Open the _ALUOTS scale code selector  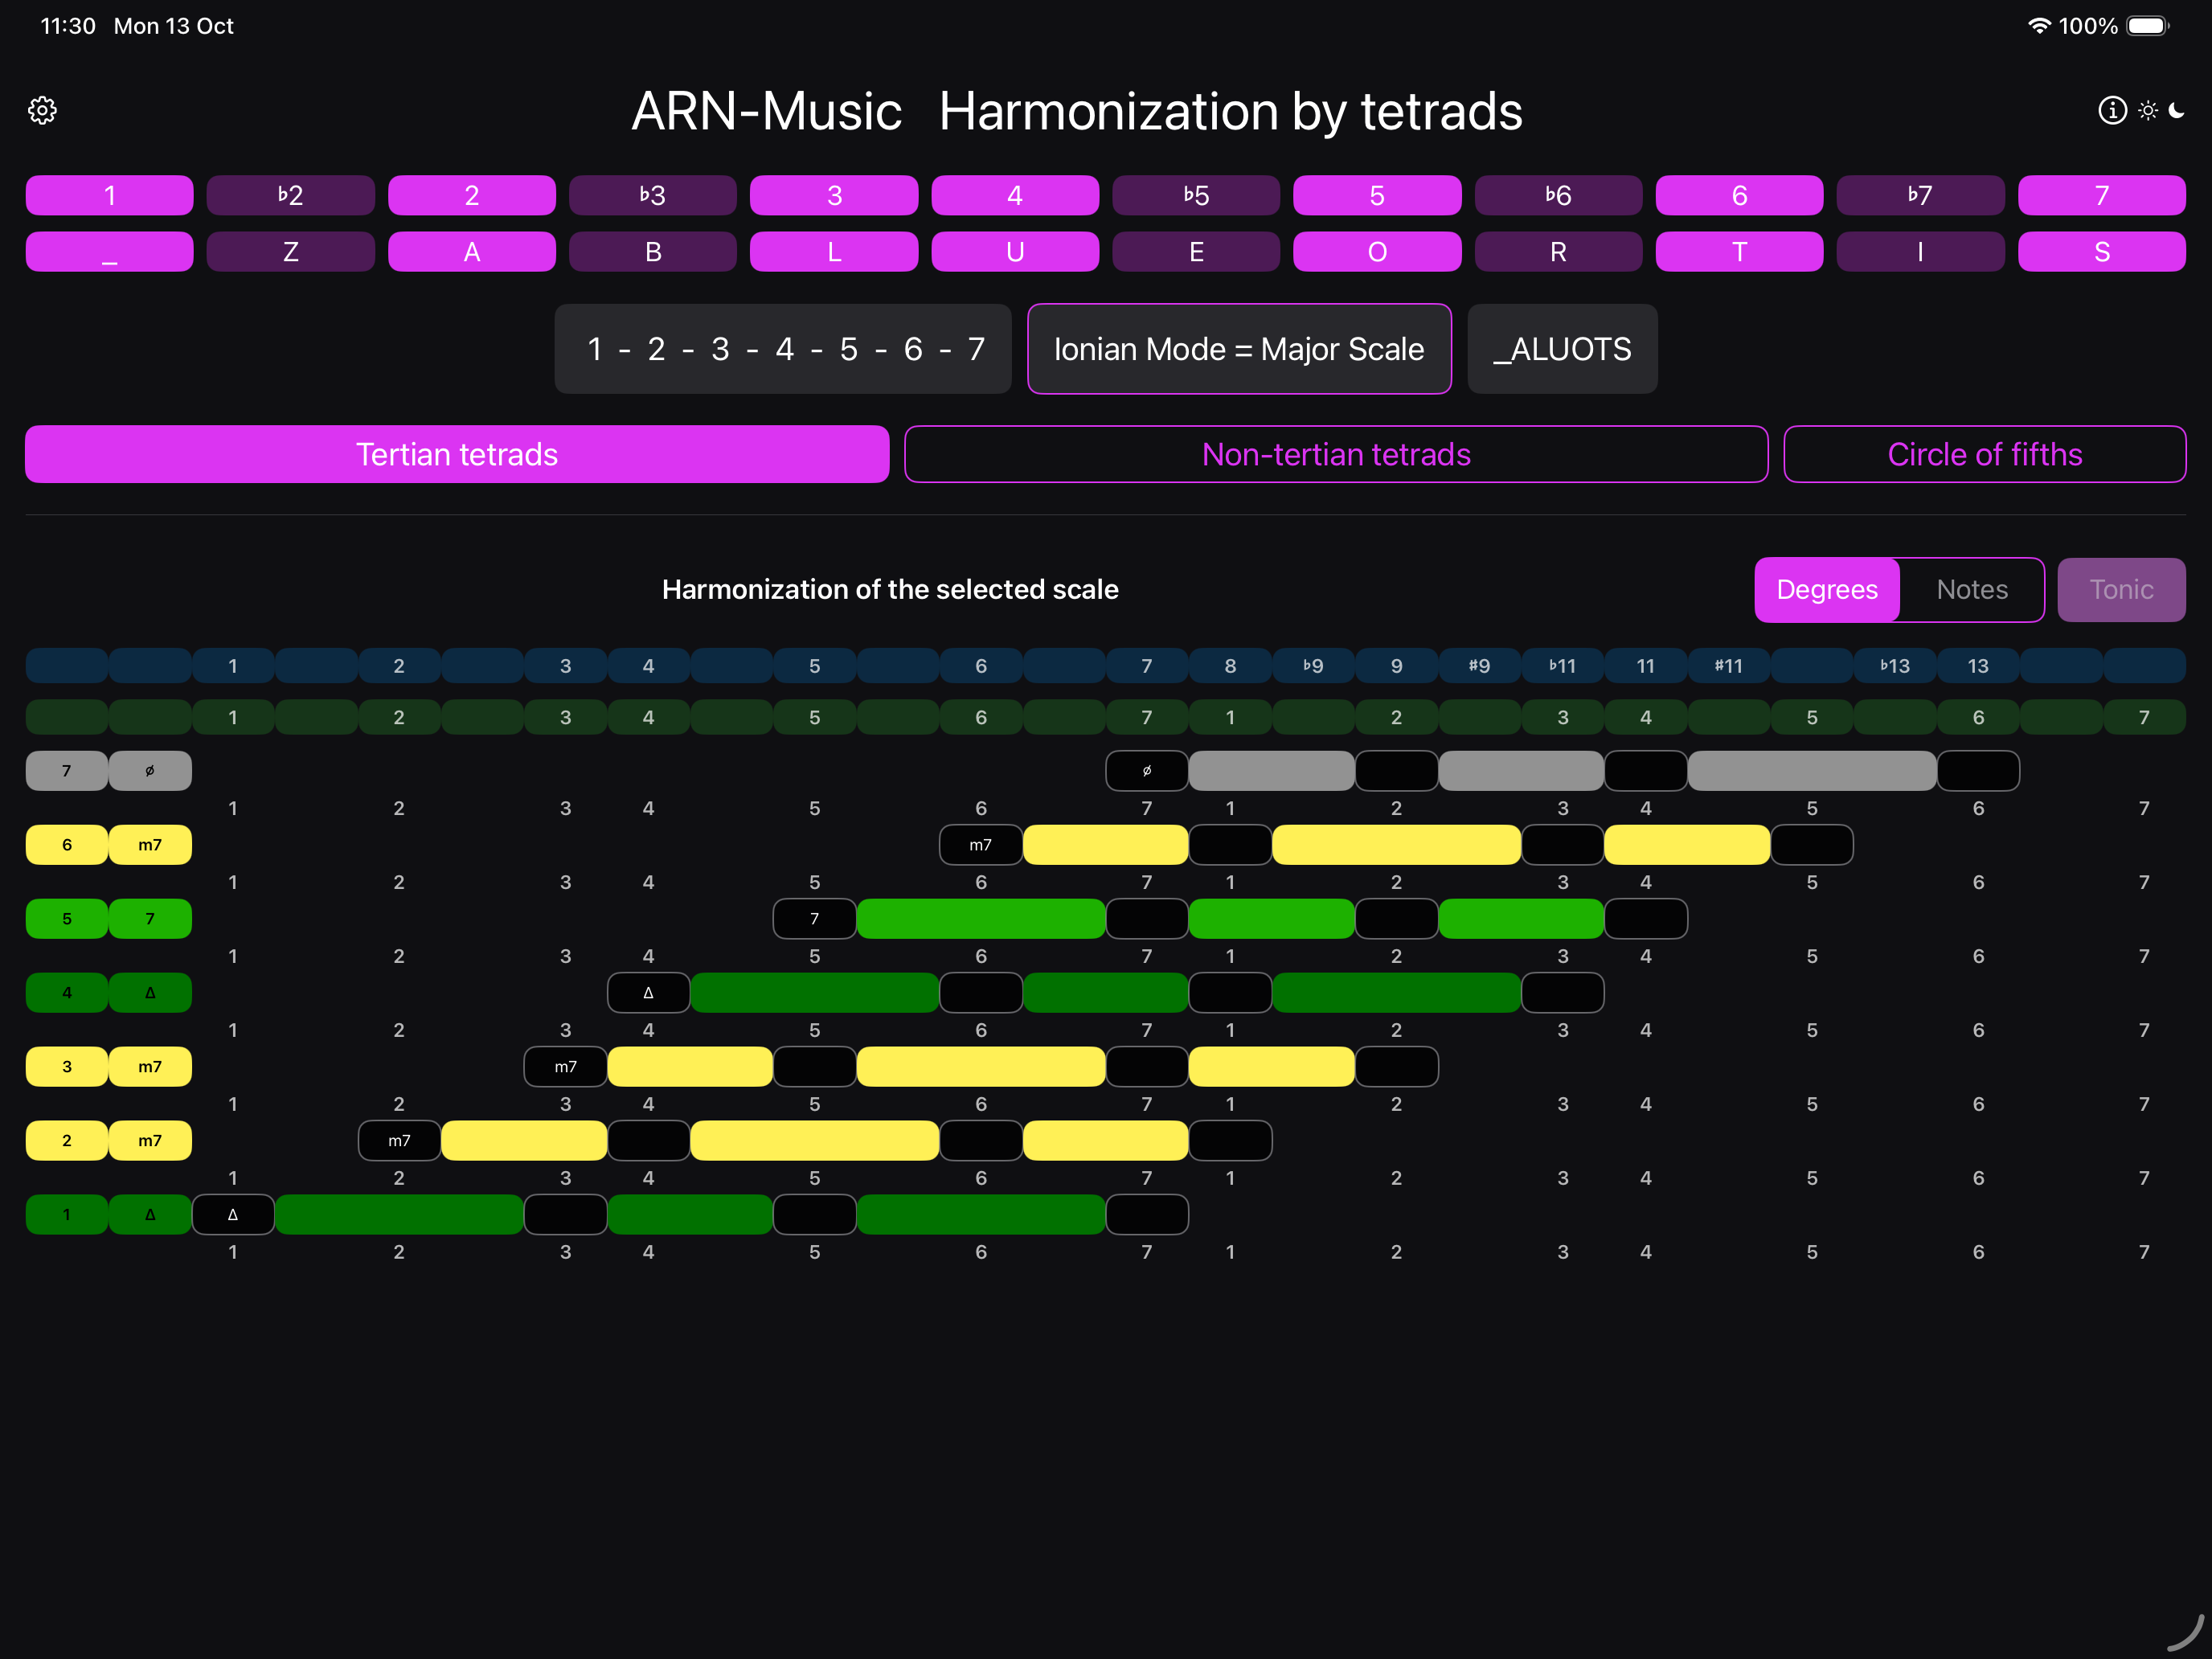pyautogui.click(x=1562, y=349)
